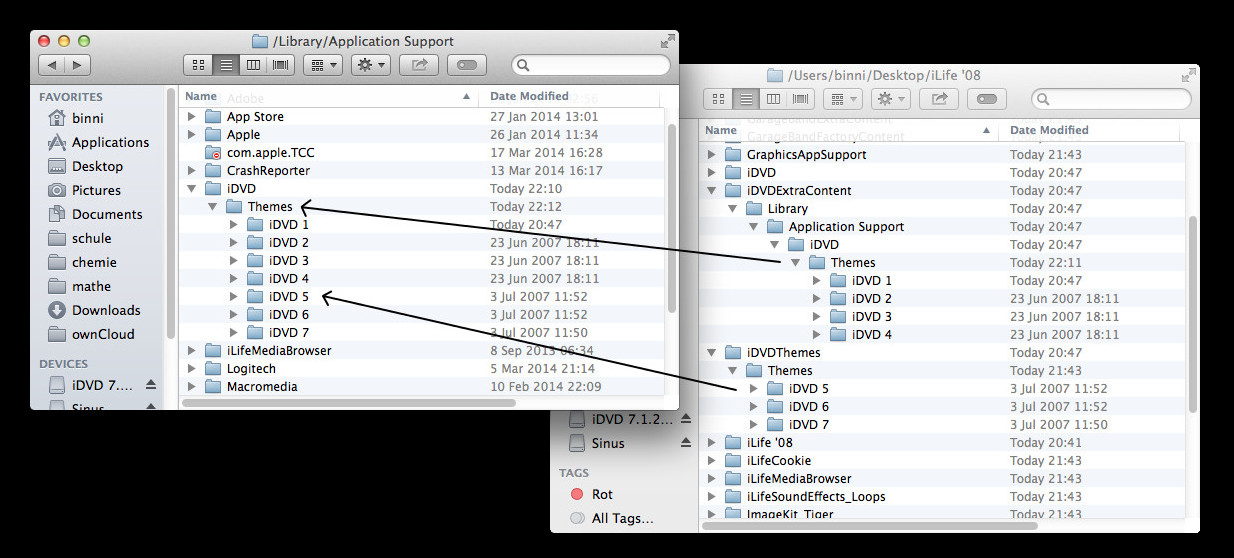Switch front window to column view
The width and height of the screenshot is (1234, 558).
(x=254, y=65)
